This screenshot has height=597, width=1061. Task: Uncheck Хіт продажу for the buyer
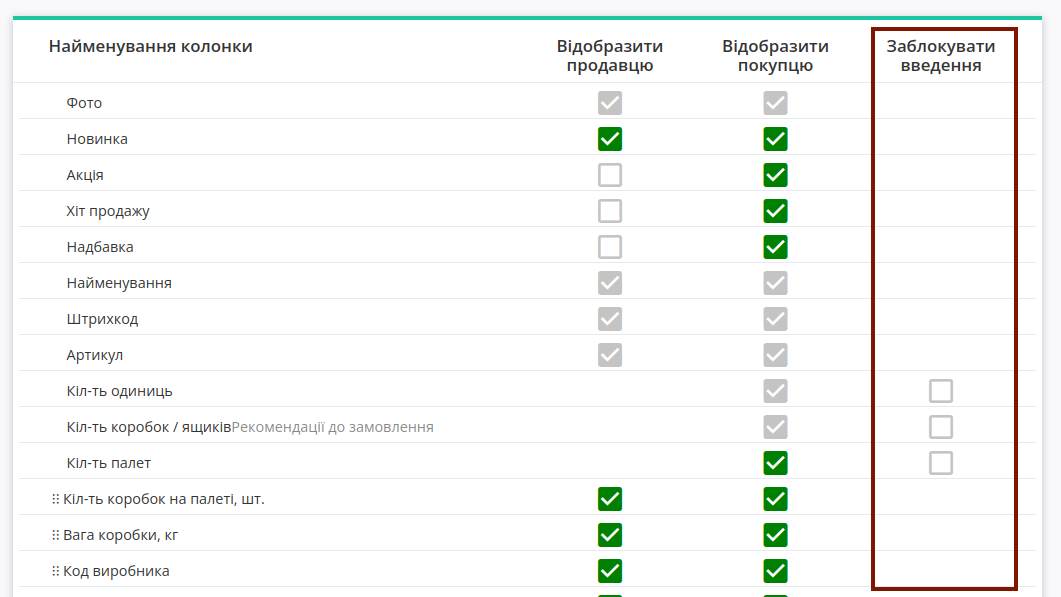(775, 211)
